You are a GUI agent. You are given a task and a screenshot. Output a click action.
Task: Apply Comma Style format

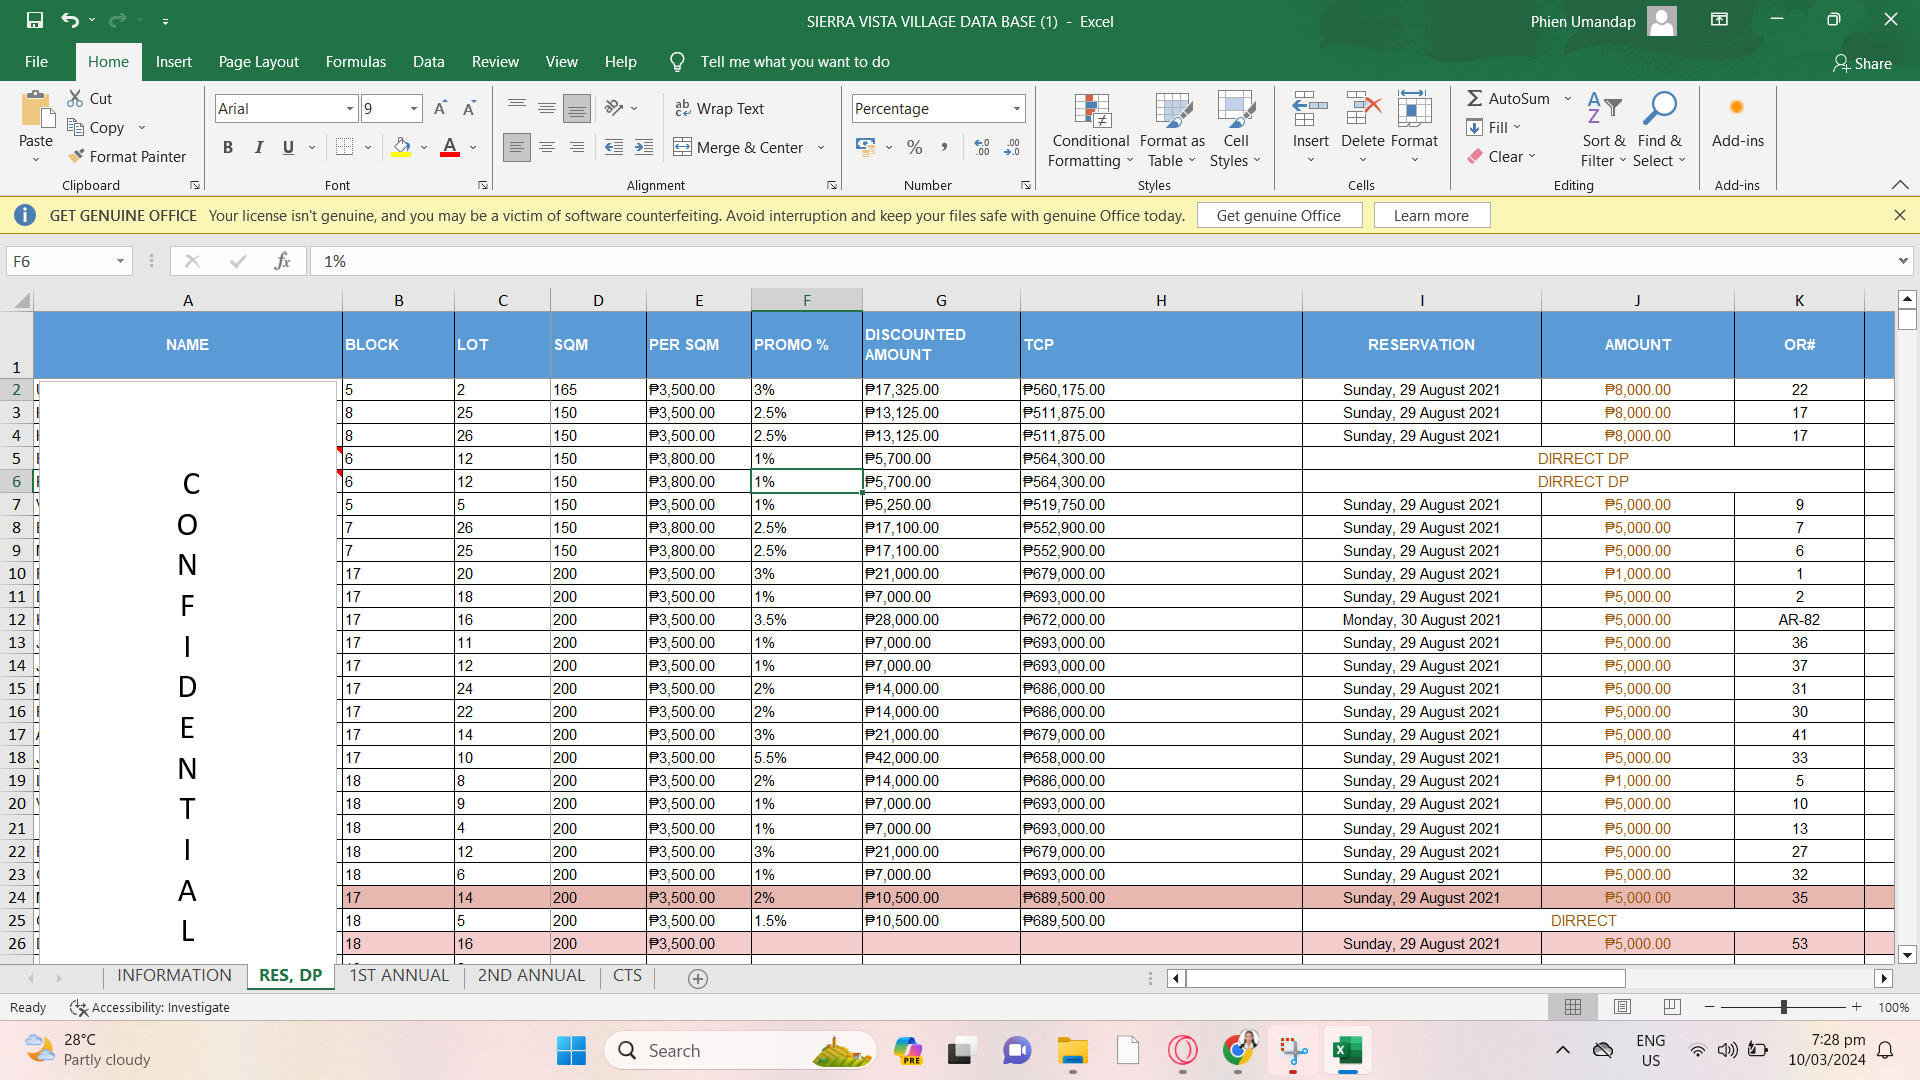click(x=943, y=147)
